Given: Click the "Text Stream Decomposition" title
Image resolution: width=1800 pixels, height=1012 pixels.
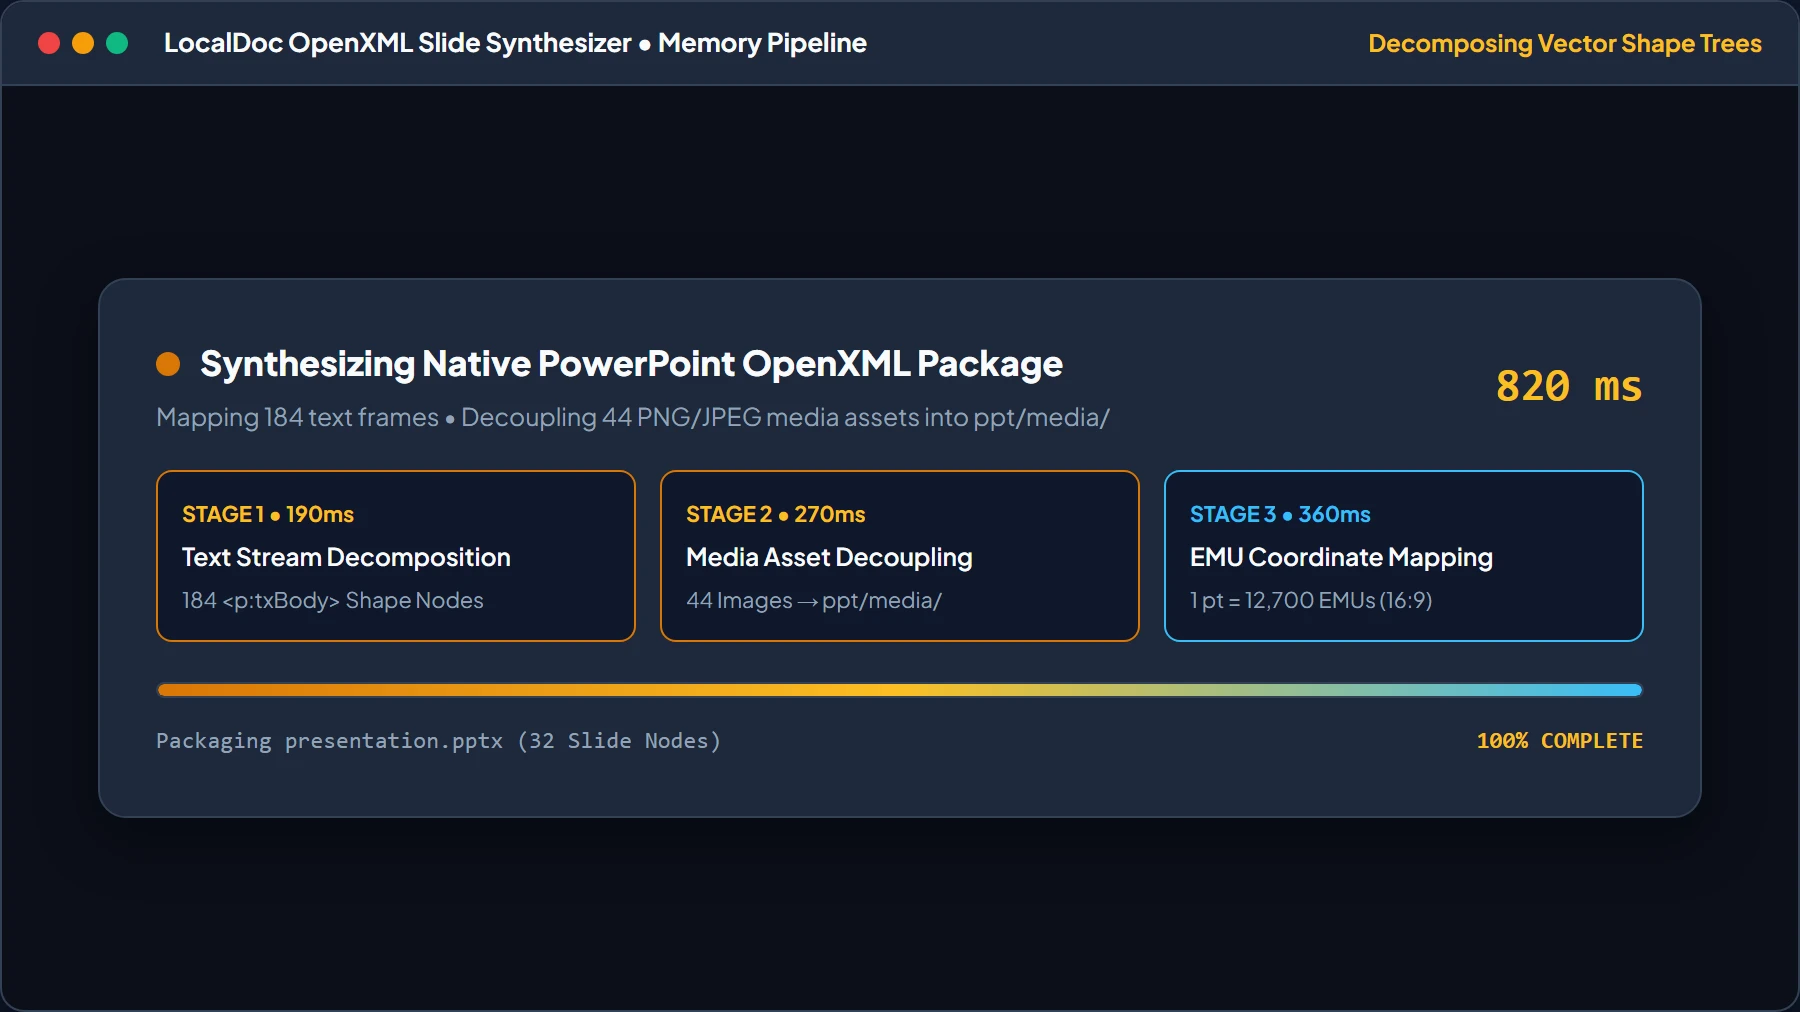Looking at the screenshot, I should [x=346, y=557].
